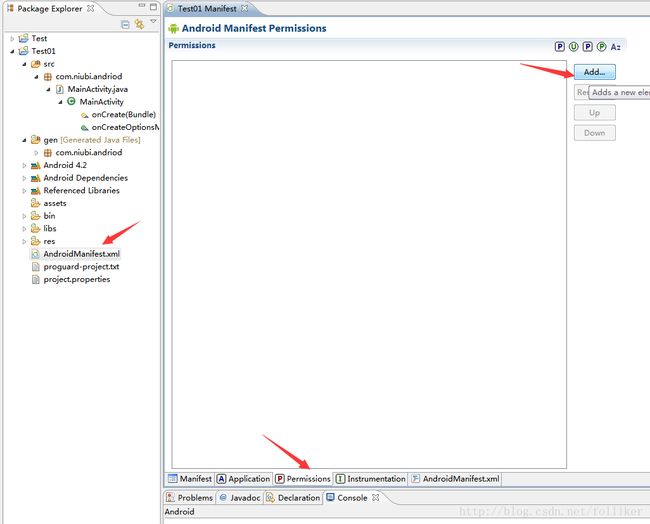
Task: Toggle the first blue P permission filter
Action: pos(560,47)
